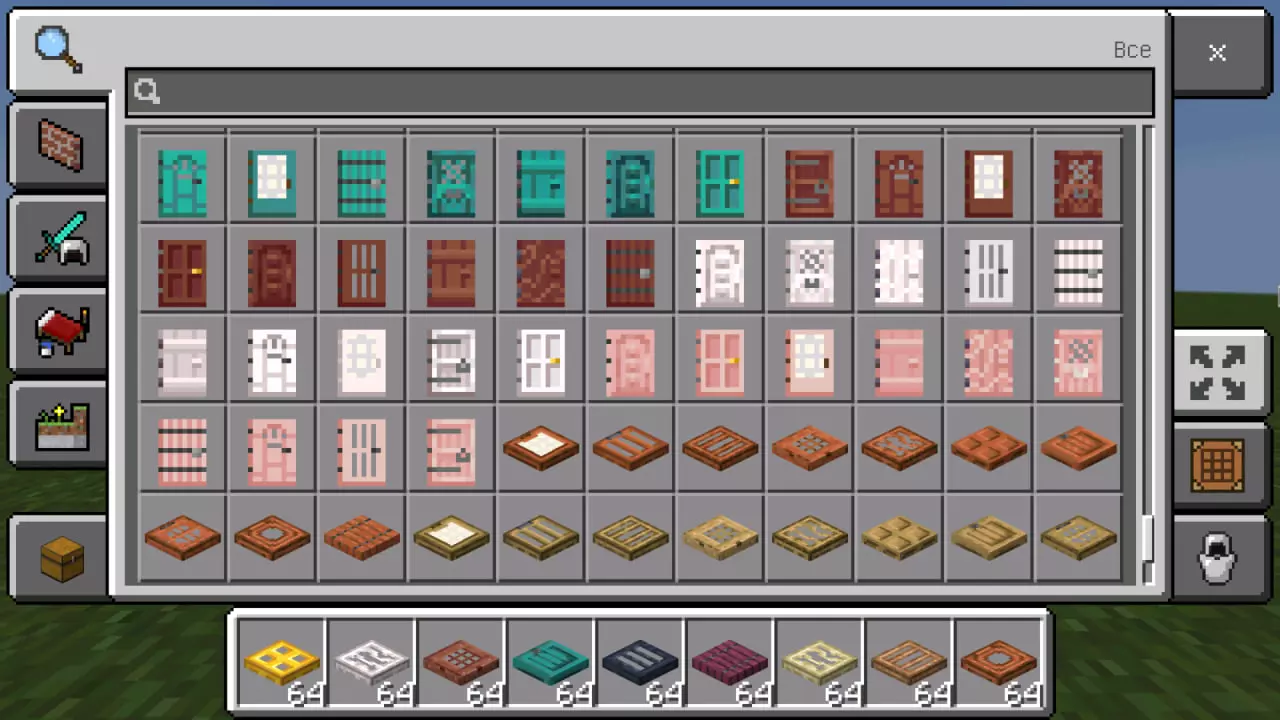Pick the orange four-panel trapdoor
Image resolution: width=1280 pixels, height=720 pixels.
pyautogui.click(x=988, y=450)
